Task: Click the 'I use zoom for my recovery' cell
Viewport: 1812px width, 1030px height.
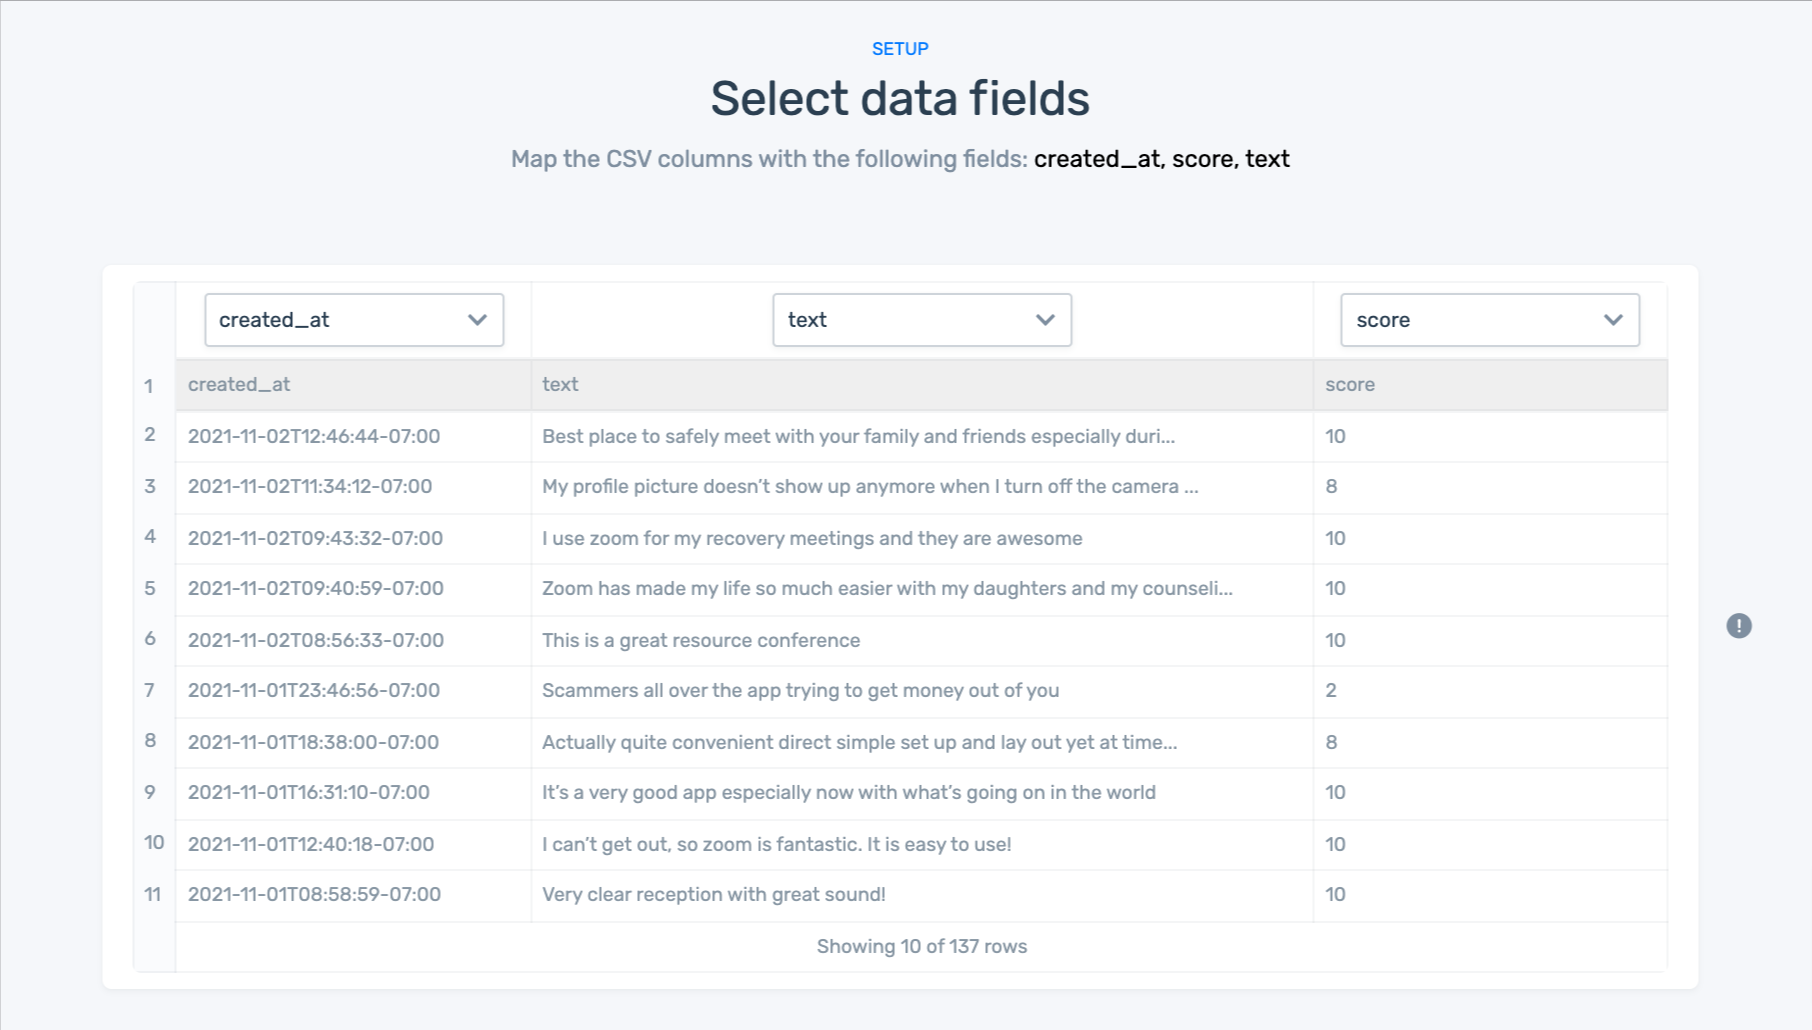Action: point(811,539)
